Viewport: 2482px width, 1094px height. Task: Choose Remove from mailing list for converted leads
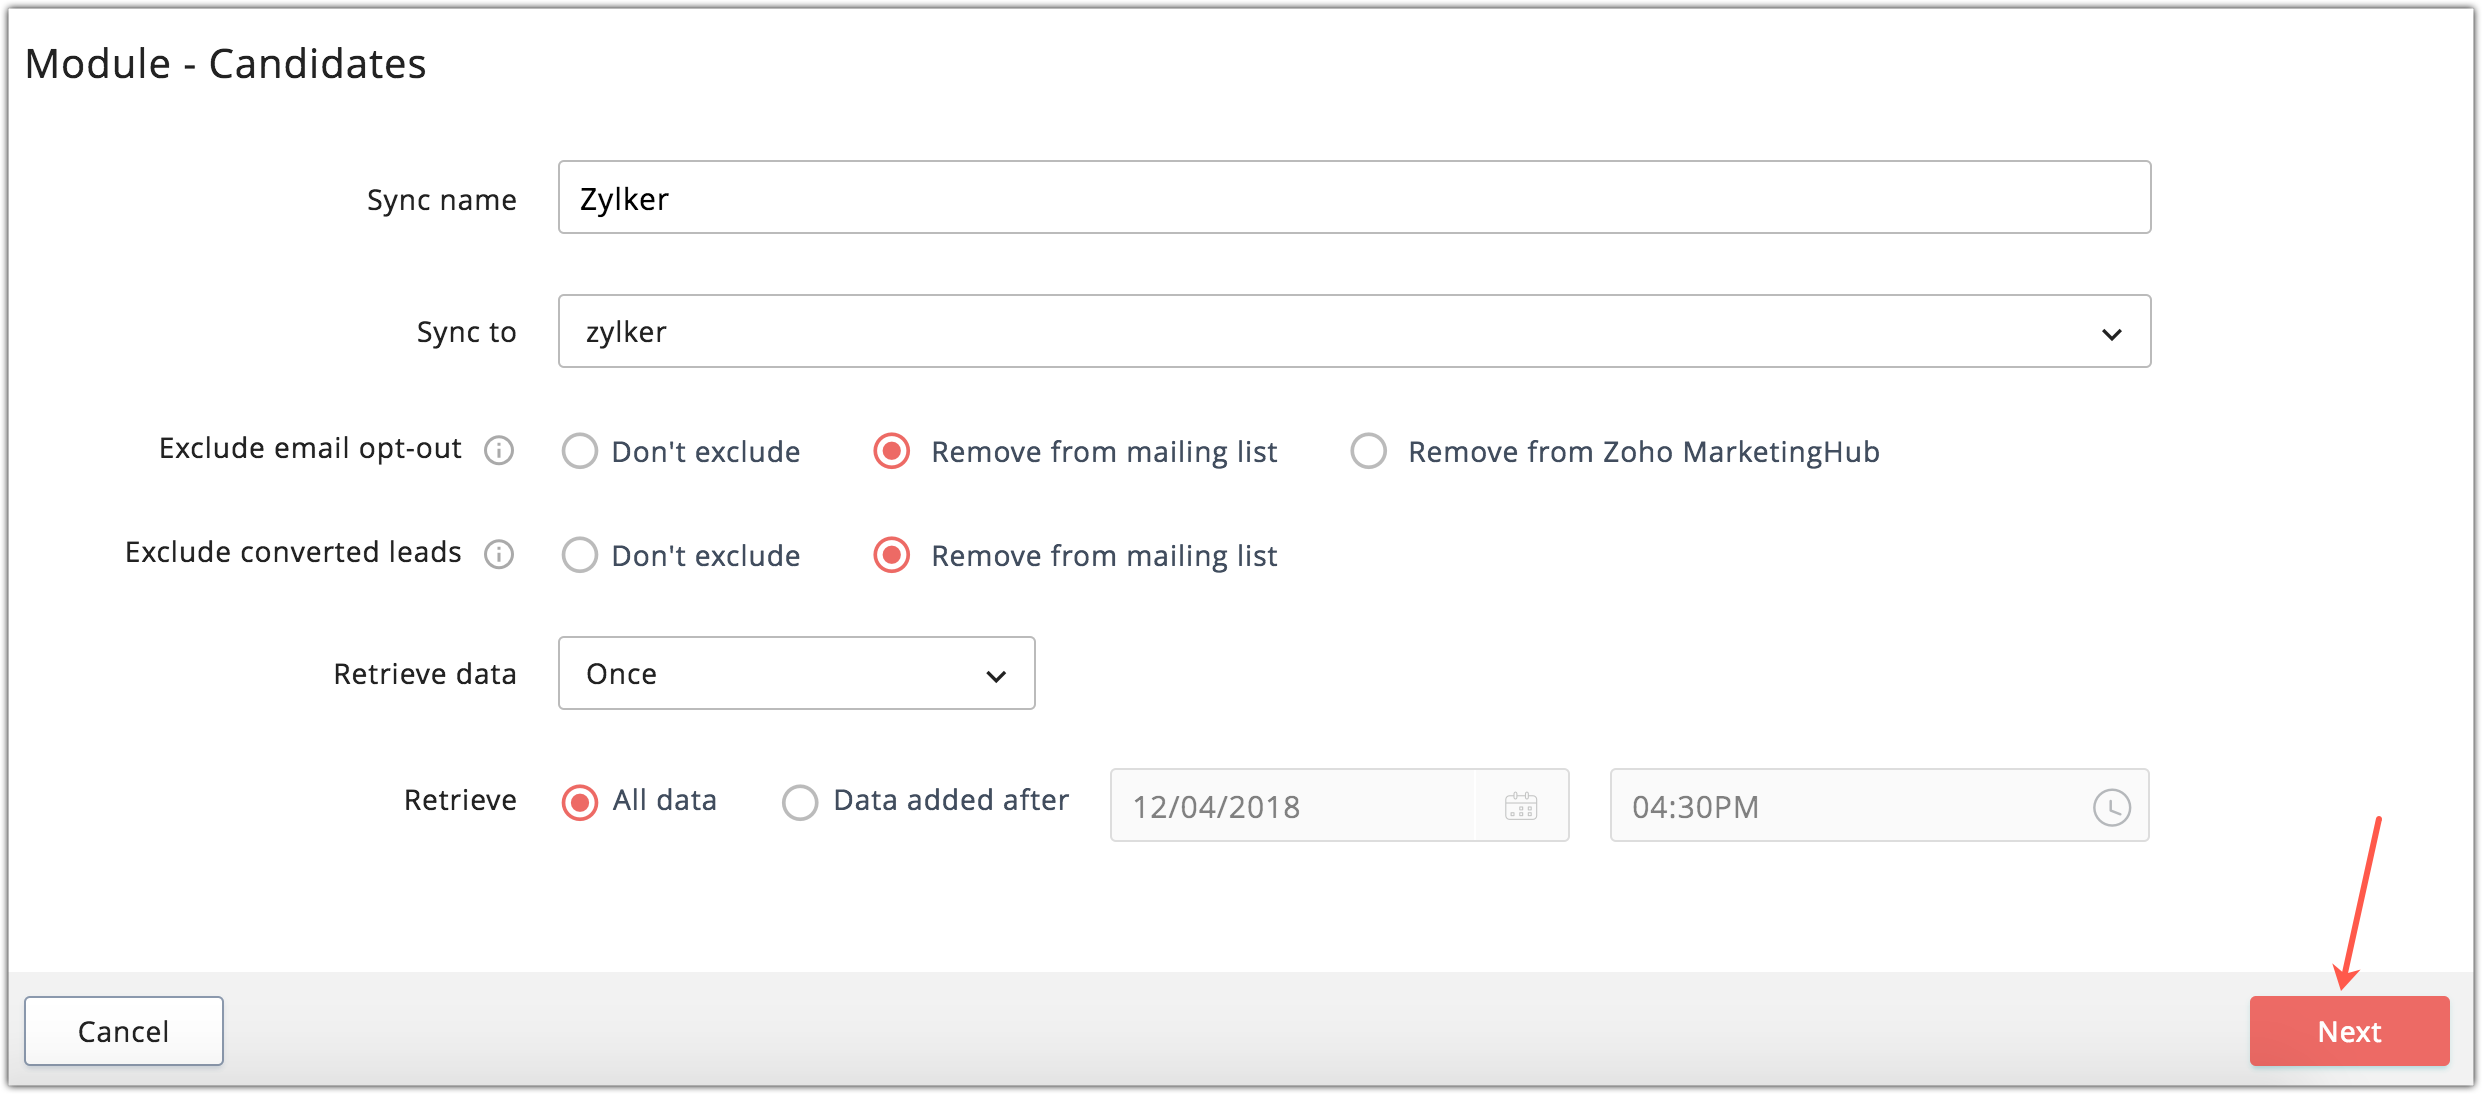(892, 555)
